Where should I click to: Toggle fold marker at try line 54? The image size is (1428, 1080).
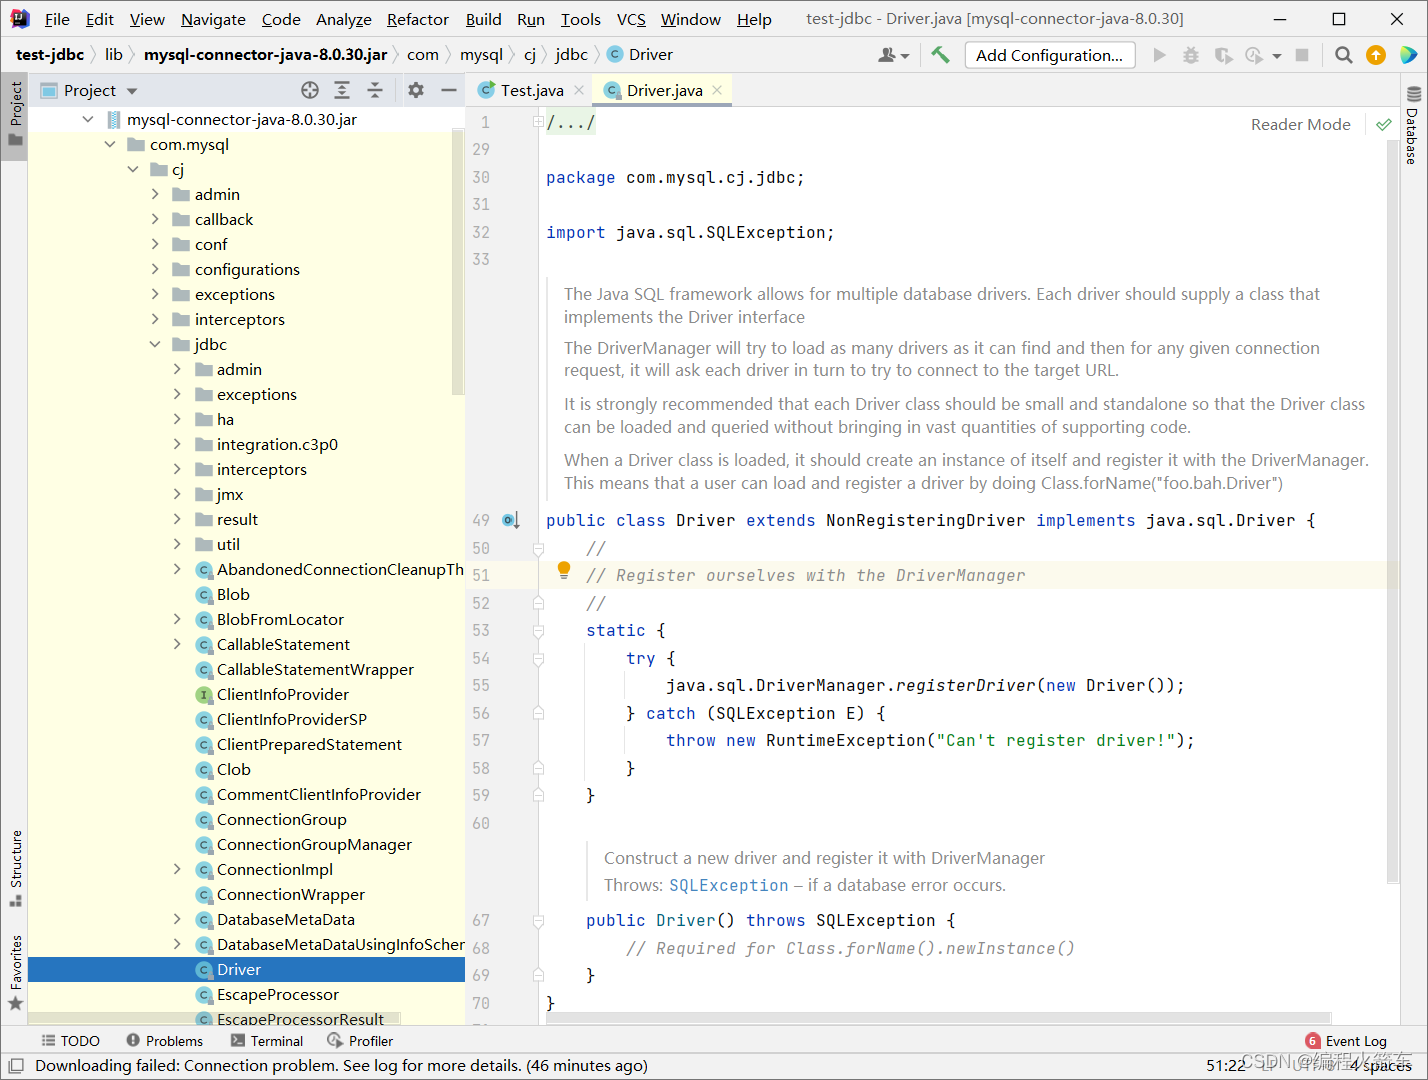coord(538,659)
